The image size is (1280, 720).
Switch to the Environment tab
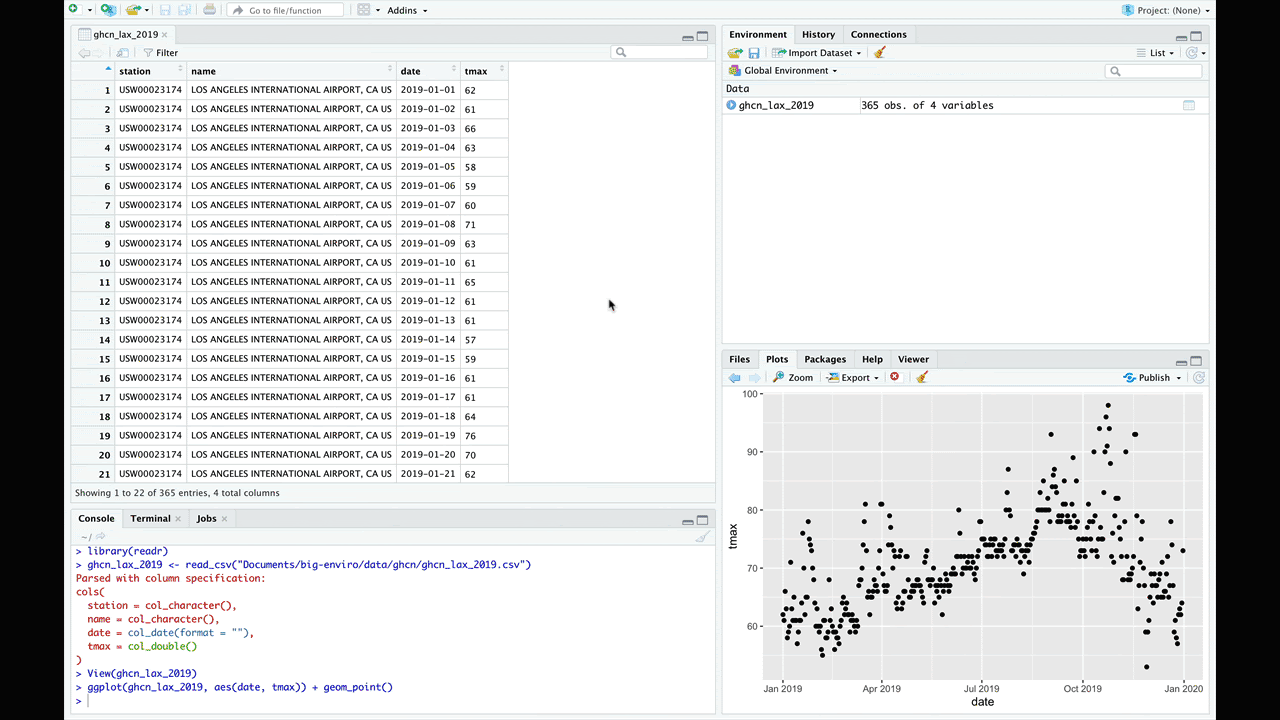click(757, 34)
